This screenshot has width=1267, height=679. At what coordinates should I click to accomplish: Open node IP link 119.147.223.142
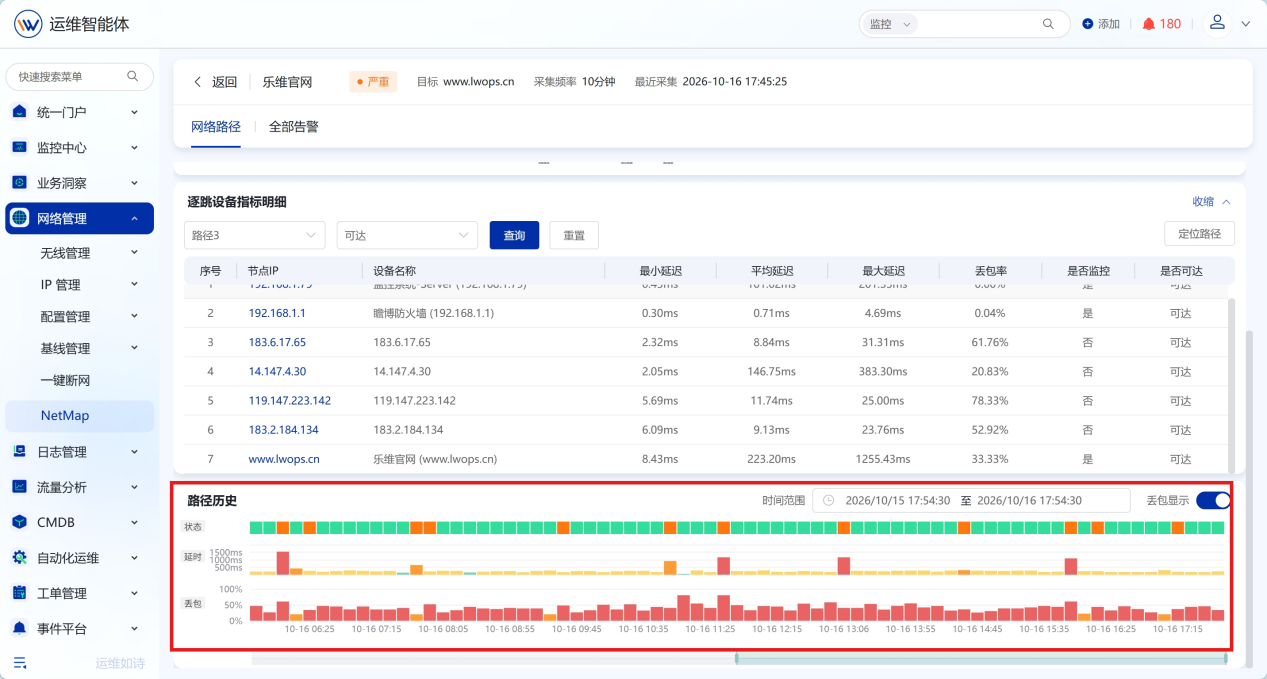(x=290, y=400)
